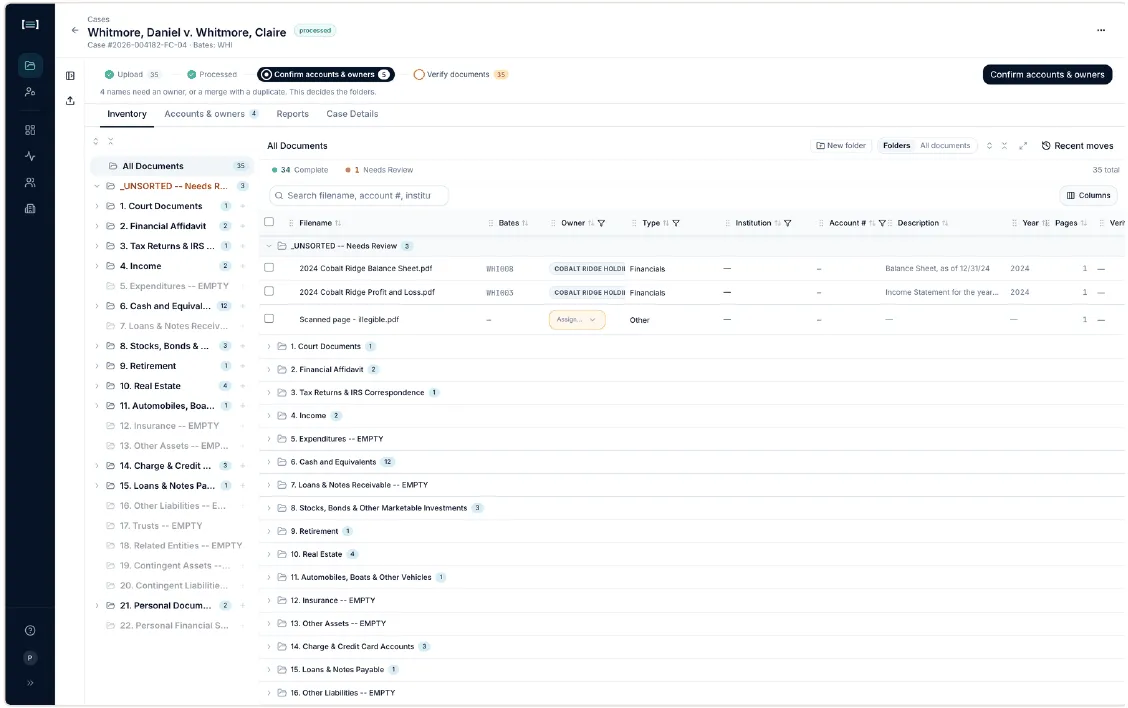Viewport: 1128px width, 708px height.
Task: Expand 9. Retirement group in document table
Action: coord(269,532)
